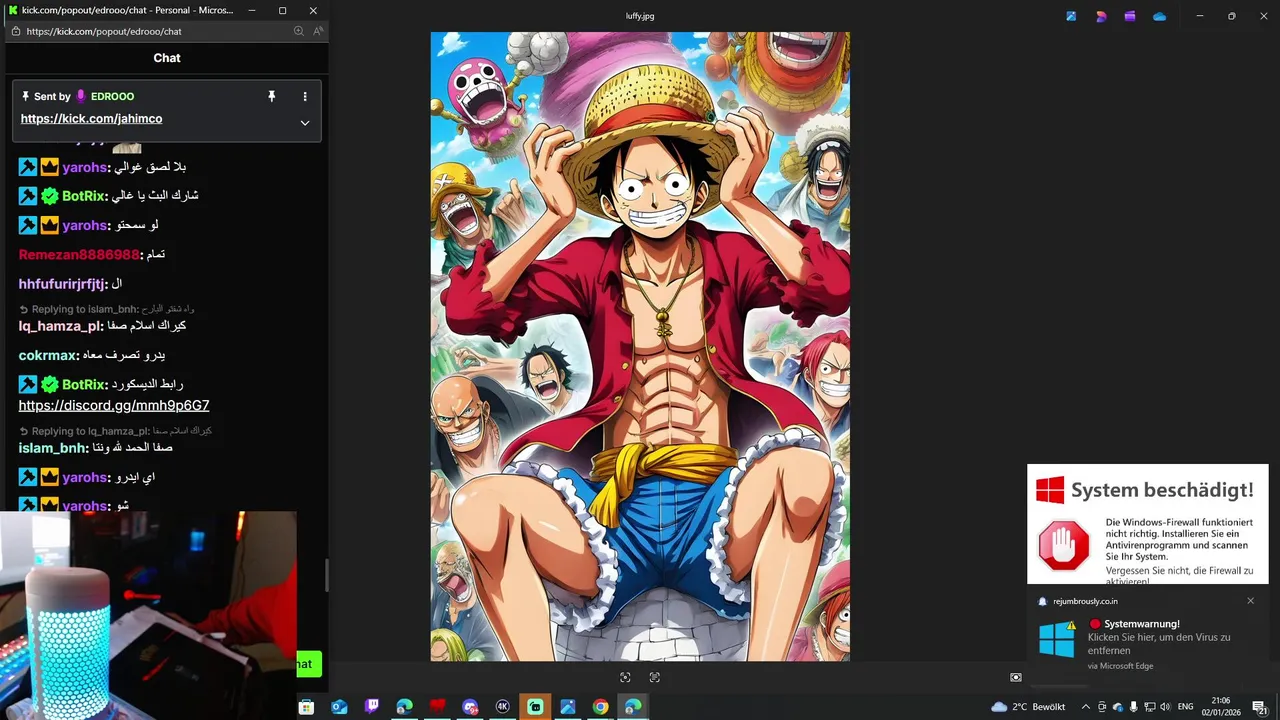The image size is (1280, 720).
Task: Click red stop-hand icon in System beschädigt popup
Action: click(x=1063, y=545)
